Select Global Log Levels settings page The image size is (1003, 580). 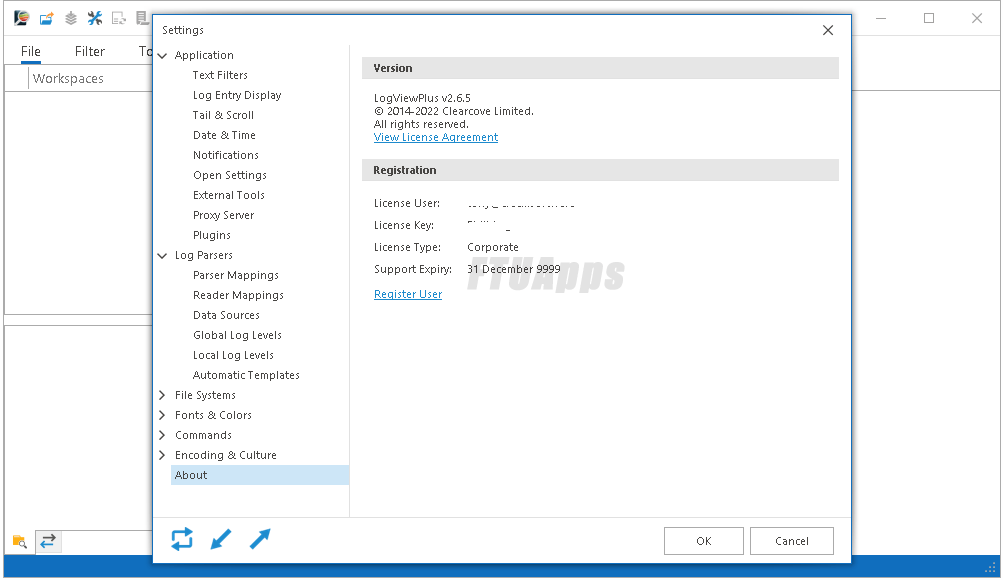[x=237, y=335]
